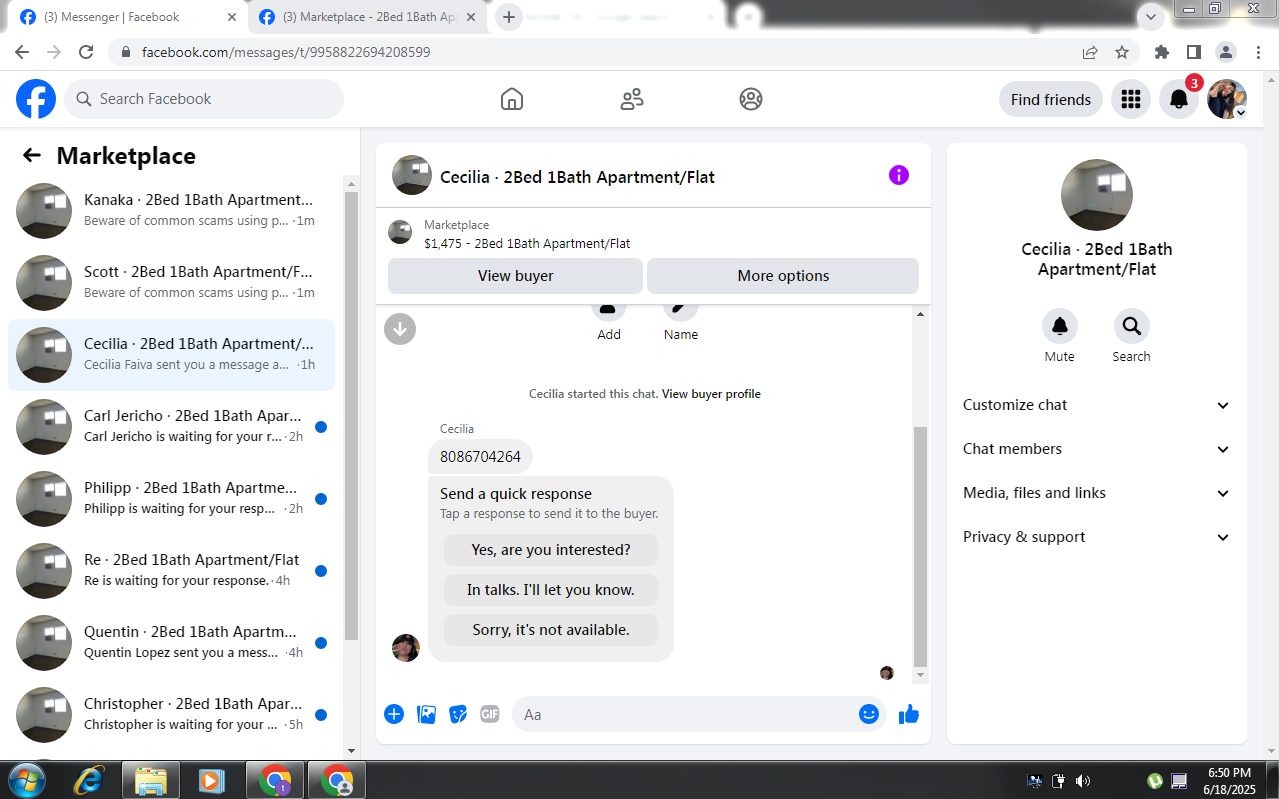Open the emoji picker in composer

tap(869, 714)
